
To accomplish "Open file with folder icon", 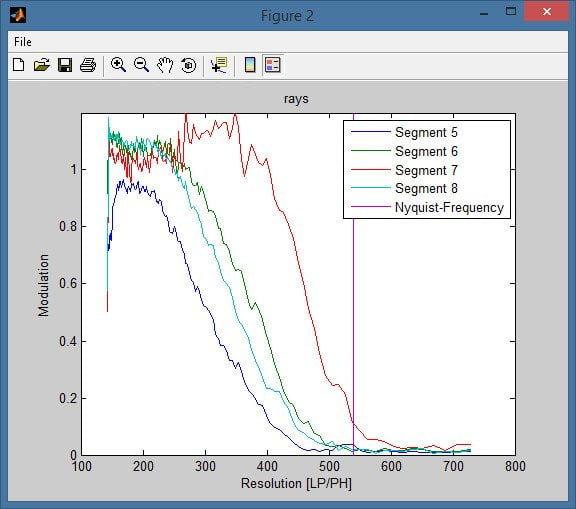I will point(42,65).
